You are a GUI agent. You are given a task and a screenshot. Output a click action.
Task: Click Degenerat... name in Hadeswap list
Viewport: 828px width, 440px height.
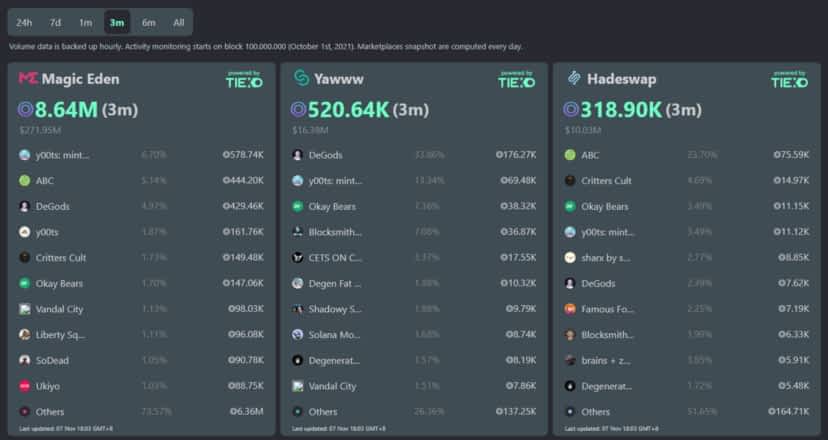606,386
